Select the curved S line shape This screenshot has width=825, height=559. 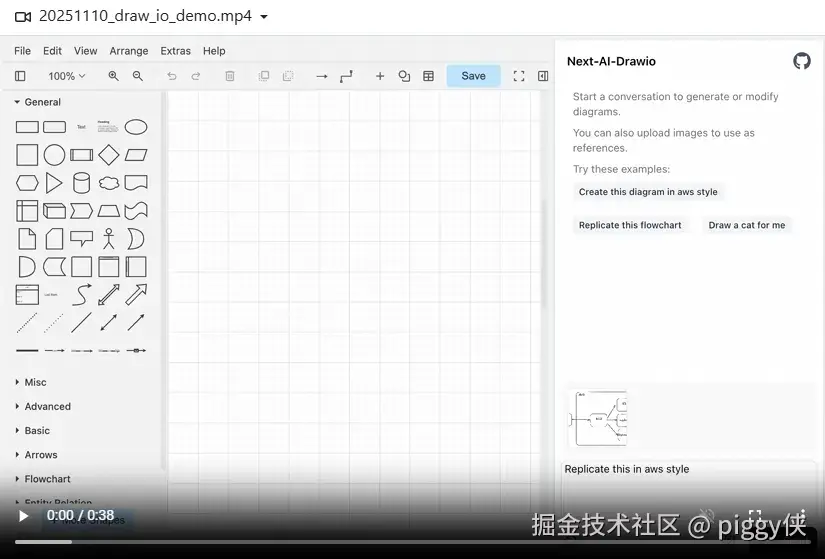tap(82, 295)
